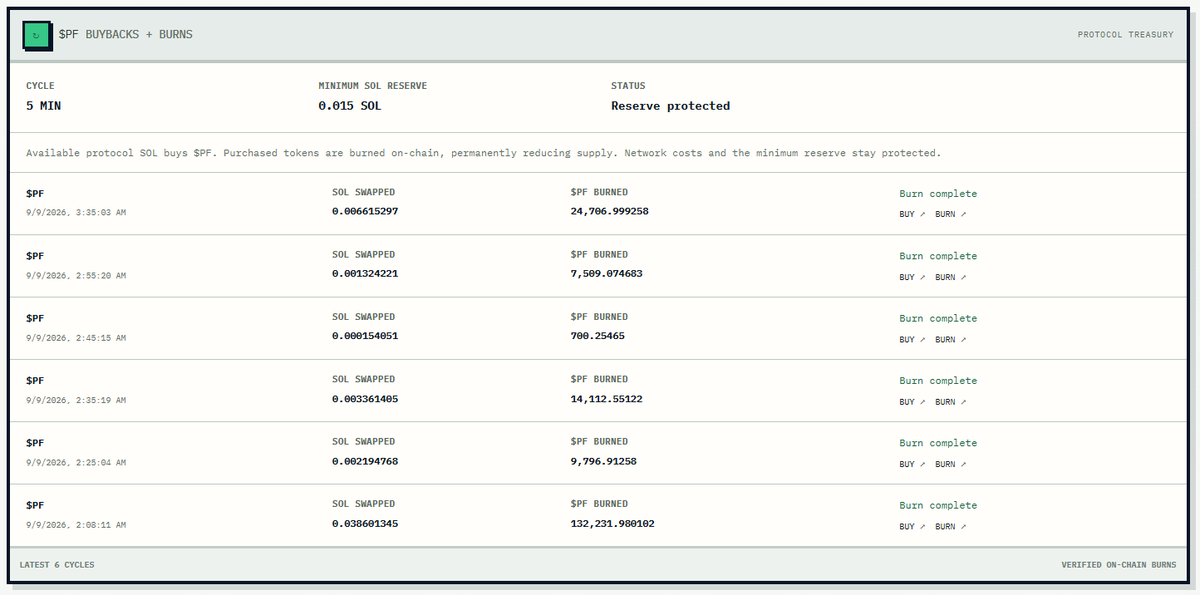
Task: Click the Reserve protected status
Action: [x=671, y=105]
